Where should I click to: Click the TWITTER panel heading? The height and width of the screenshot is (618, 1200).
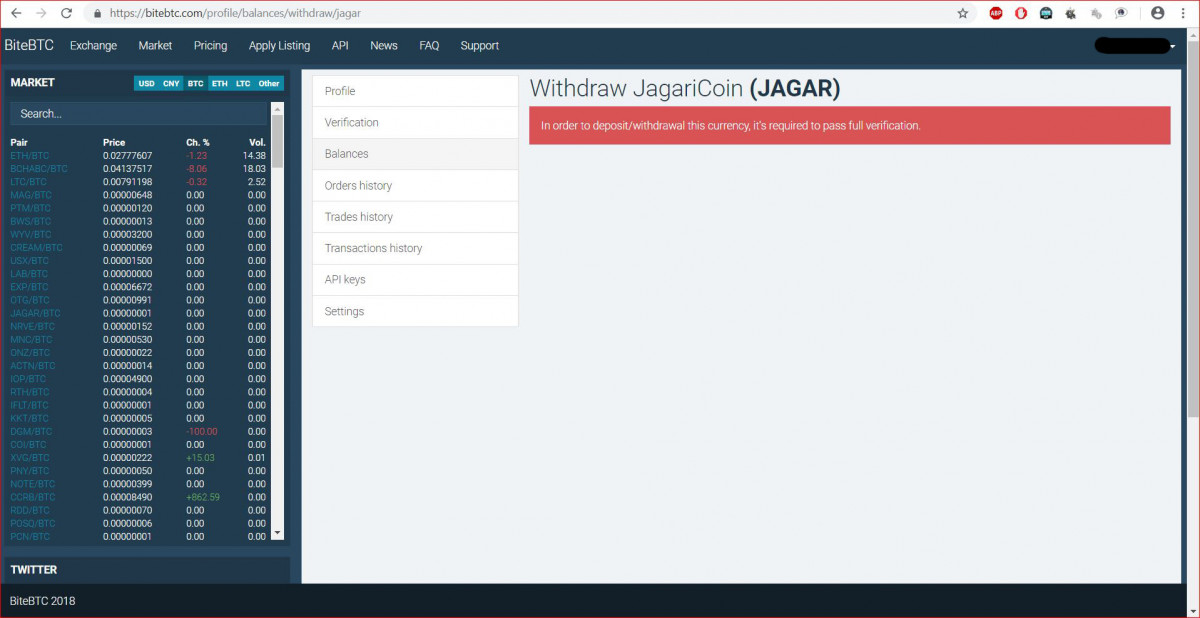coord(34,570)
